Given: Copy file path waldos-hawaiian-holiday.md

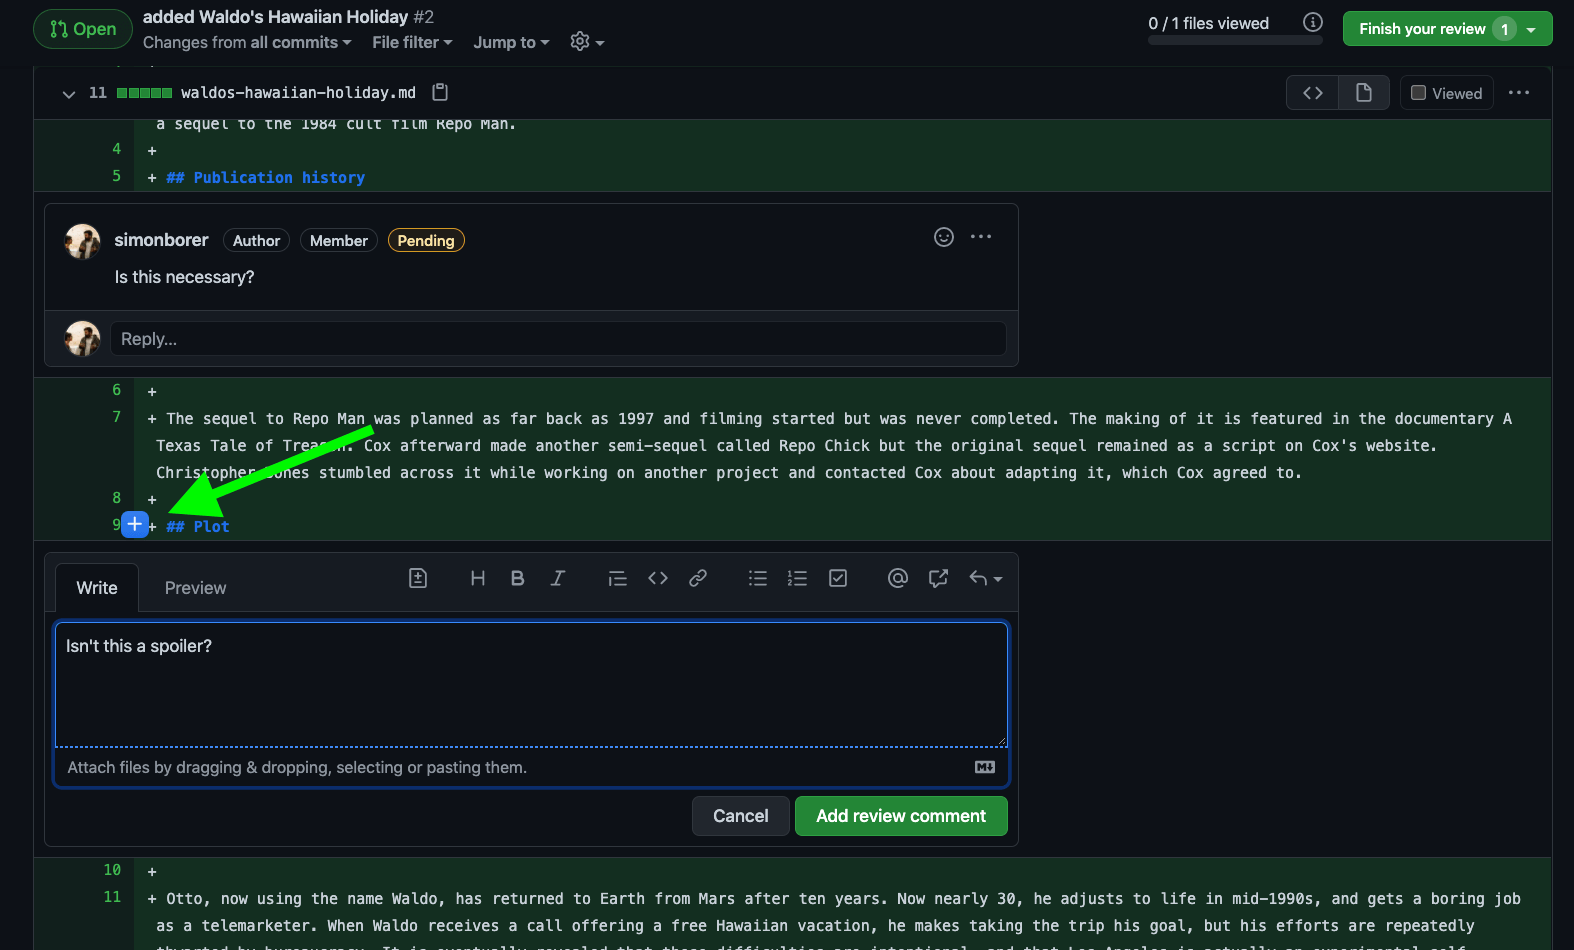Looking at the screenshot, I should pos(440,92).
